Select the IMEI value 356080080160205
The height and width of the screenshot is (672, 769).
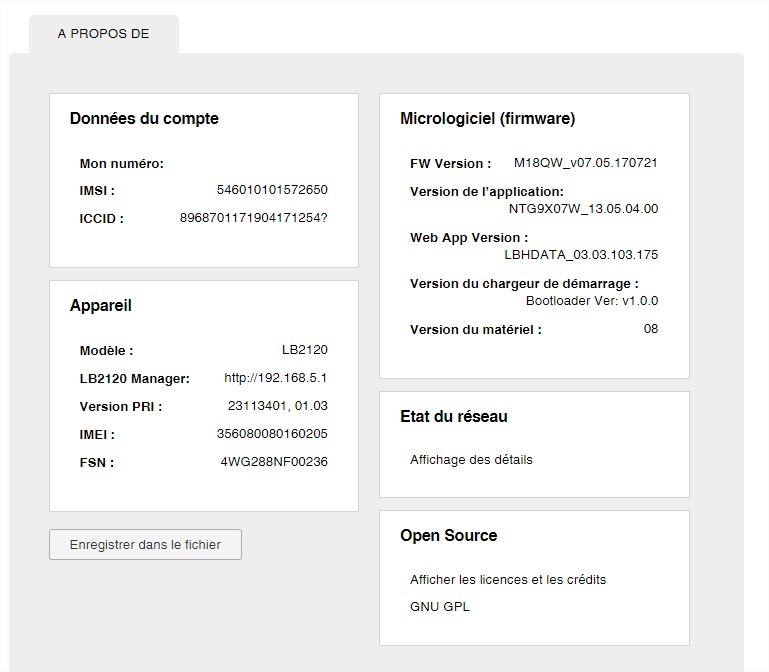(x=272, y=434)
